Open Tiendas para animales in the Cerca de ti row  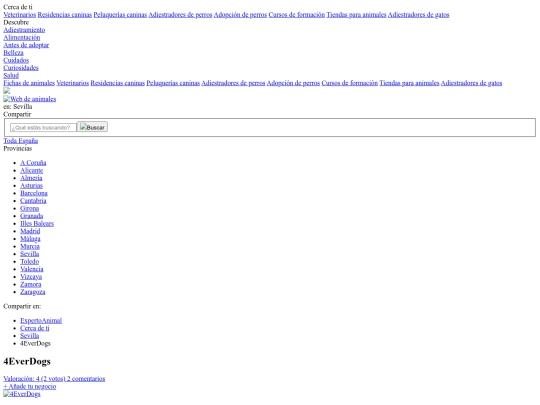(x=356, y=15)
